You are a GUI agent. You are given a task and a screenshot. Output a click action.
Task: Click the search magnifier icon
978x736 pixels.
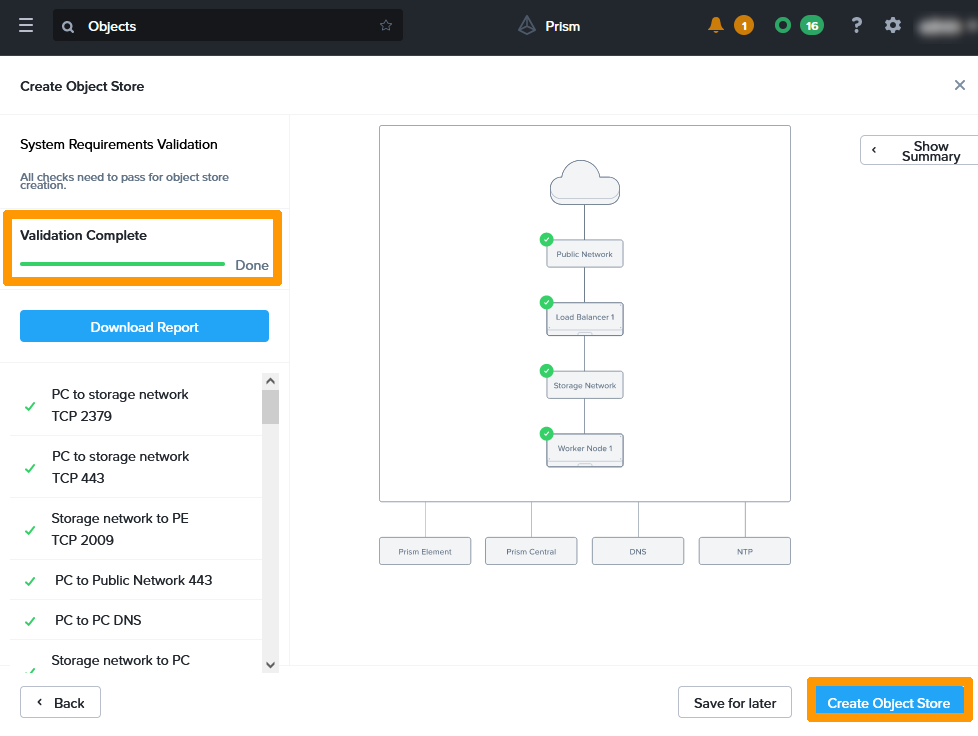click(x=68, y=27)
